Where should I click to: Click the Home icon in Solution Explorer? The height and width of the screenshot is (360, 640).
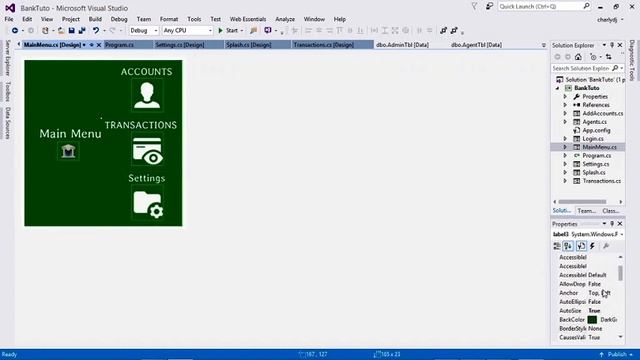pyautogui.click(x=578, y=57)
